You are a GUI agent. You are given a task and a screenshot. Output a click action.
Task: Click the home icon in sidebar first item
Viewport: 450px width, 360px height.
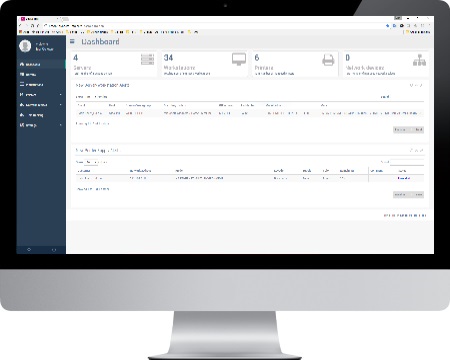click(22, 64)
